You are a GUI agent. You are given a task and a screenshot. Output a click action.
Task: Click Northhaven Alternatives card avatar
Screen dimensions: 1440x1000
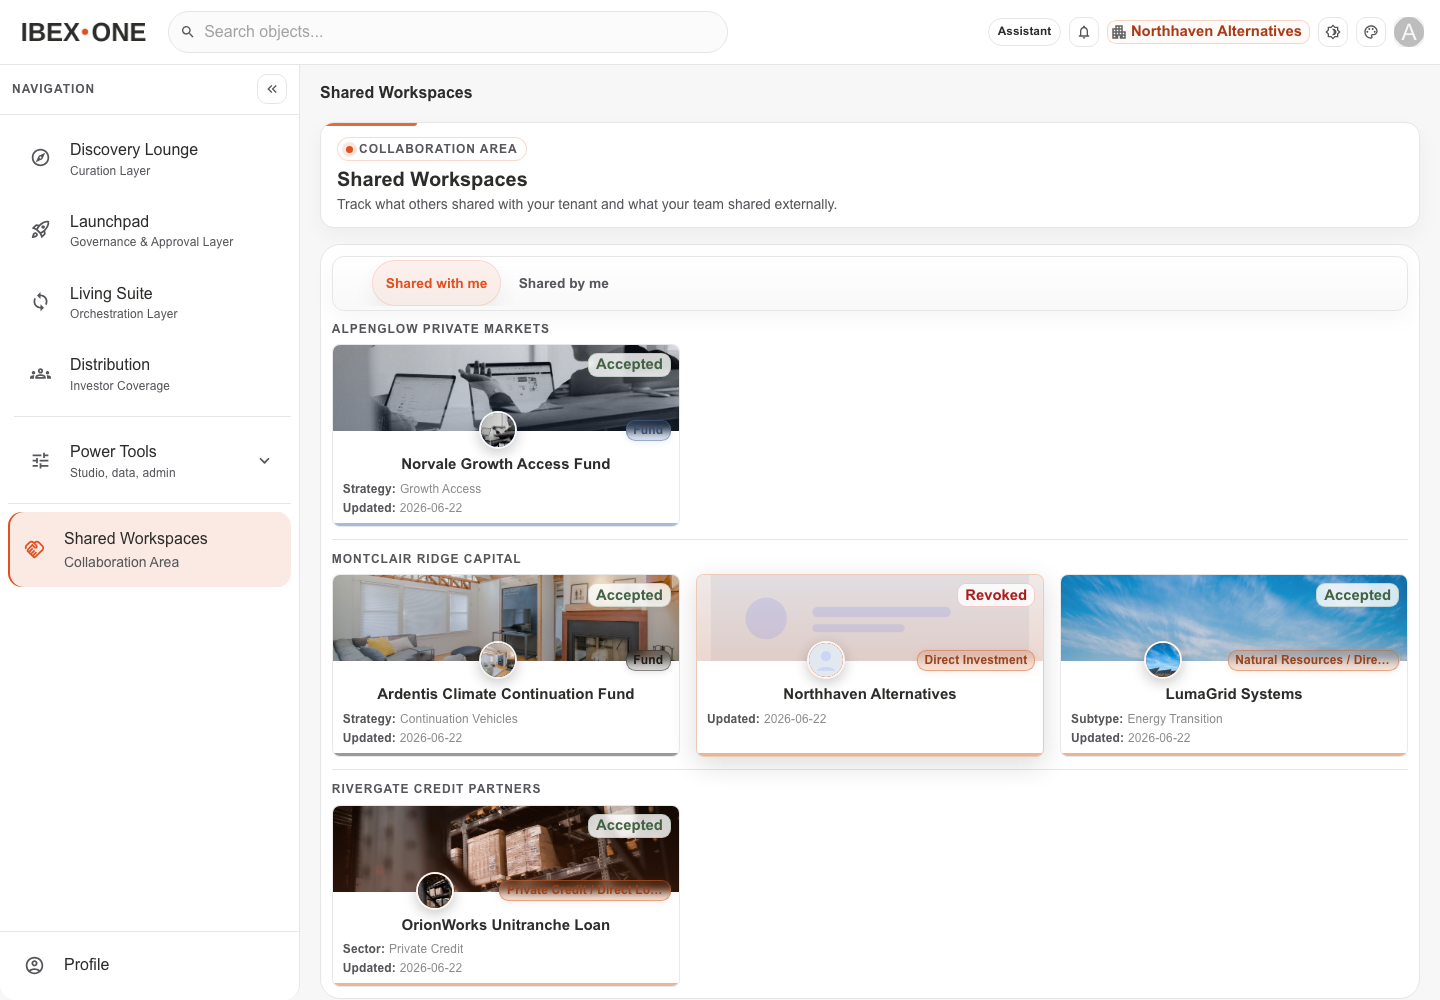click(x=826, y=660)
